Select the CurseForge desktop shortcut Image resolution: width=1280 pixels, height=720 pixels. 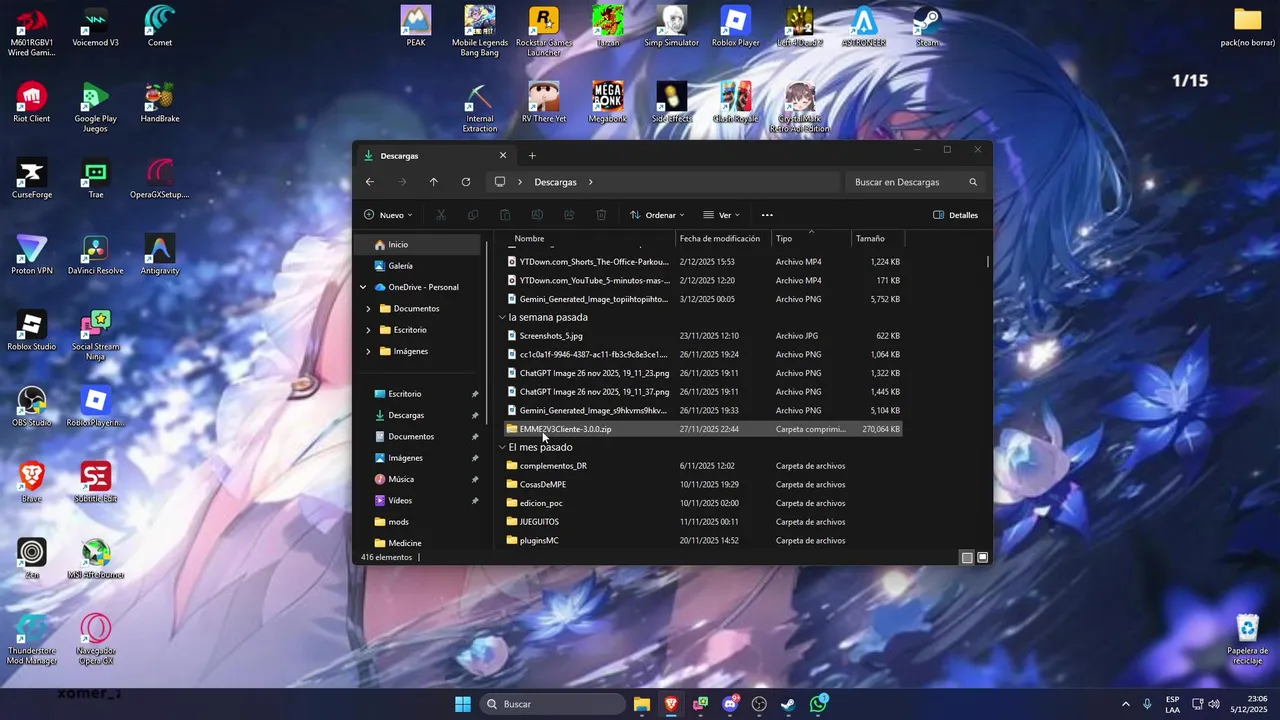(32, 180)
